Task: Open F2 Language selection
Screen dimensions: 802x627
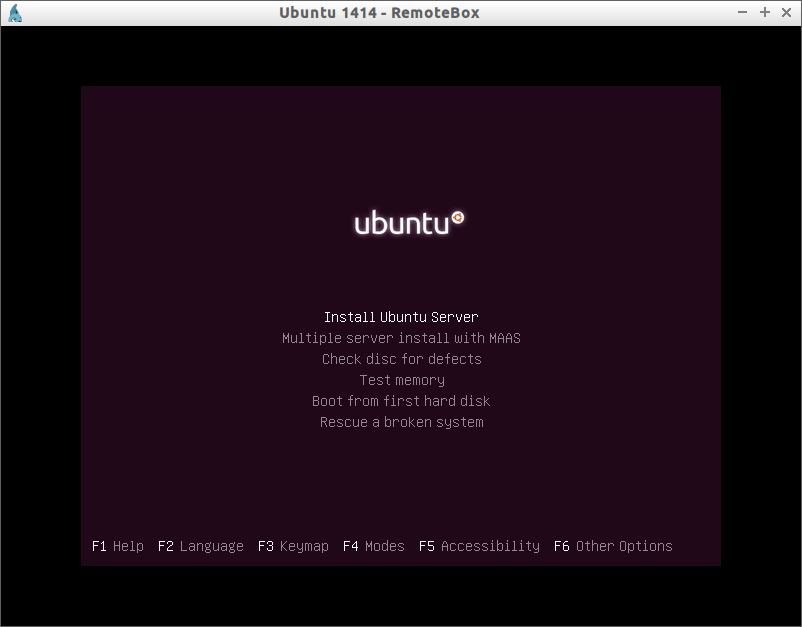Action: pyautogui.click(x=200, y=546)
